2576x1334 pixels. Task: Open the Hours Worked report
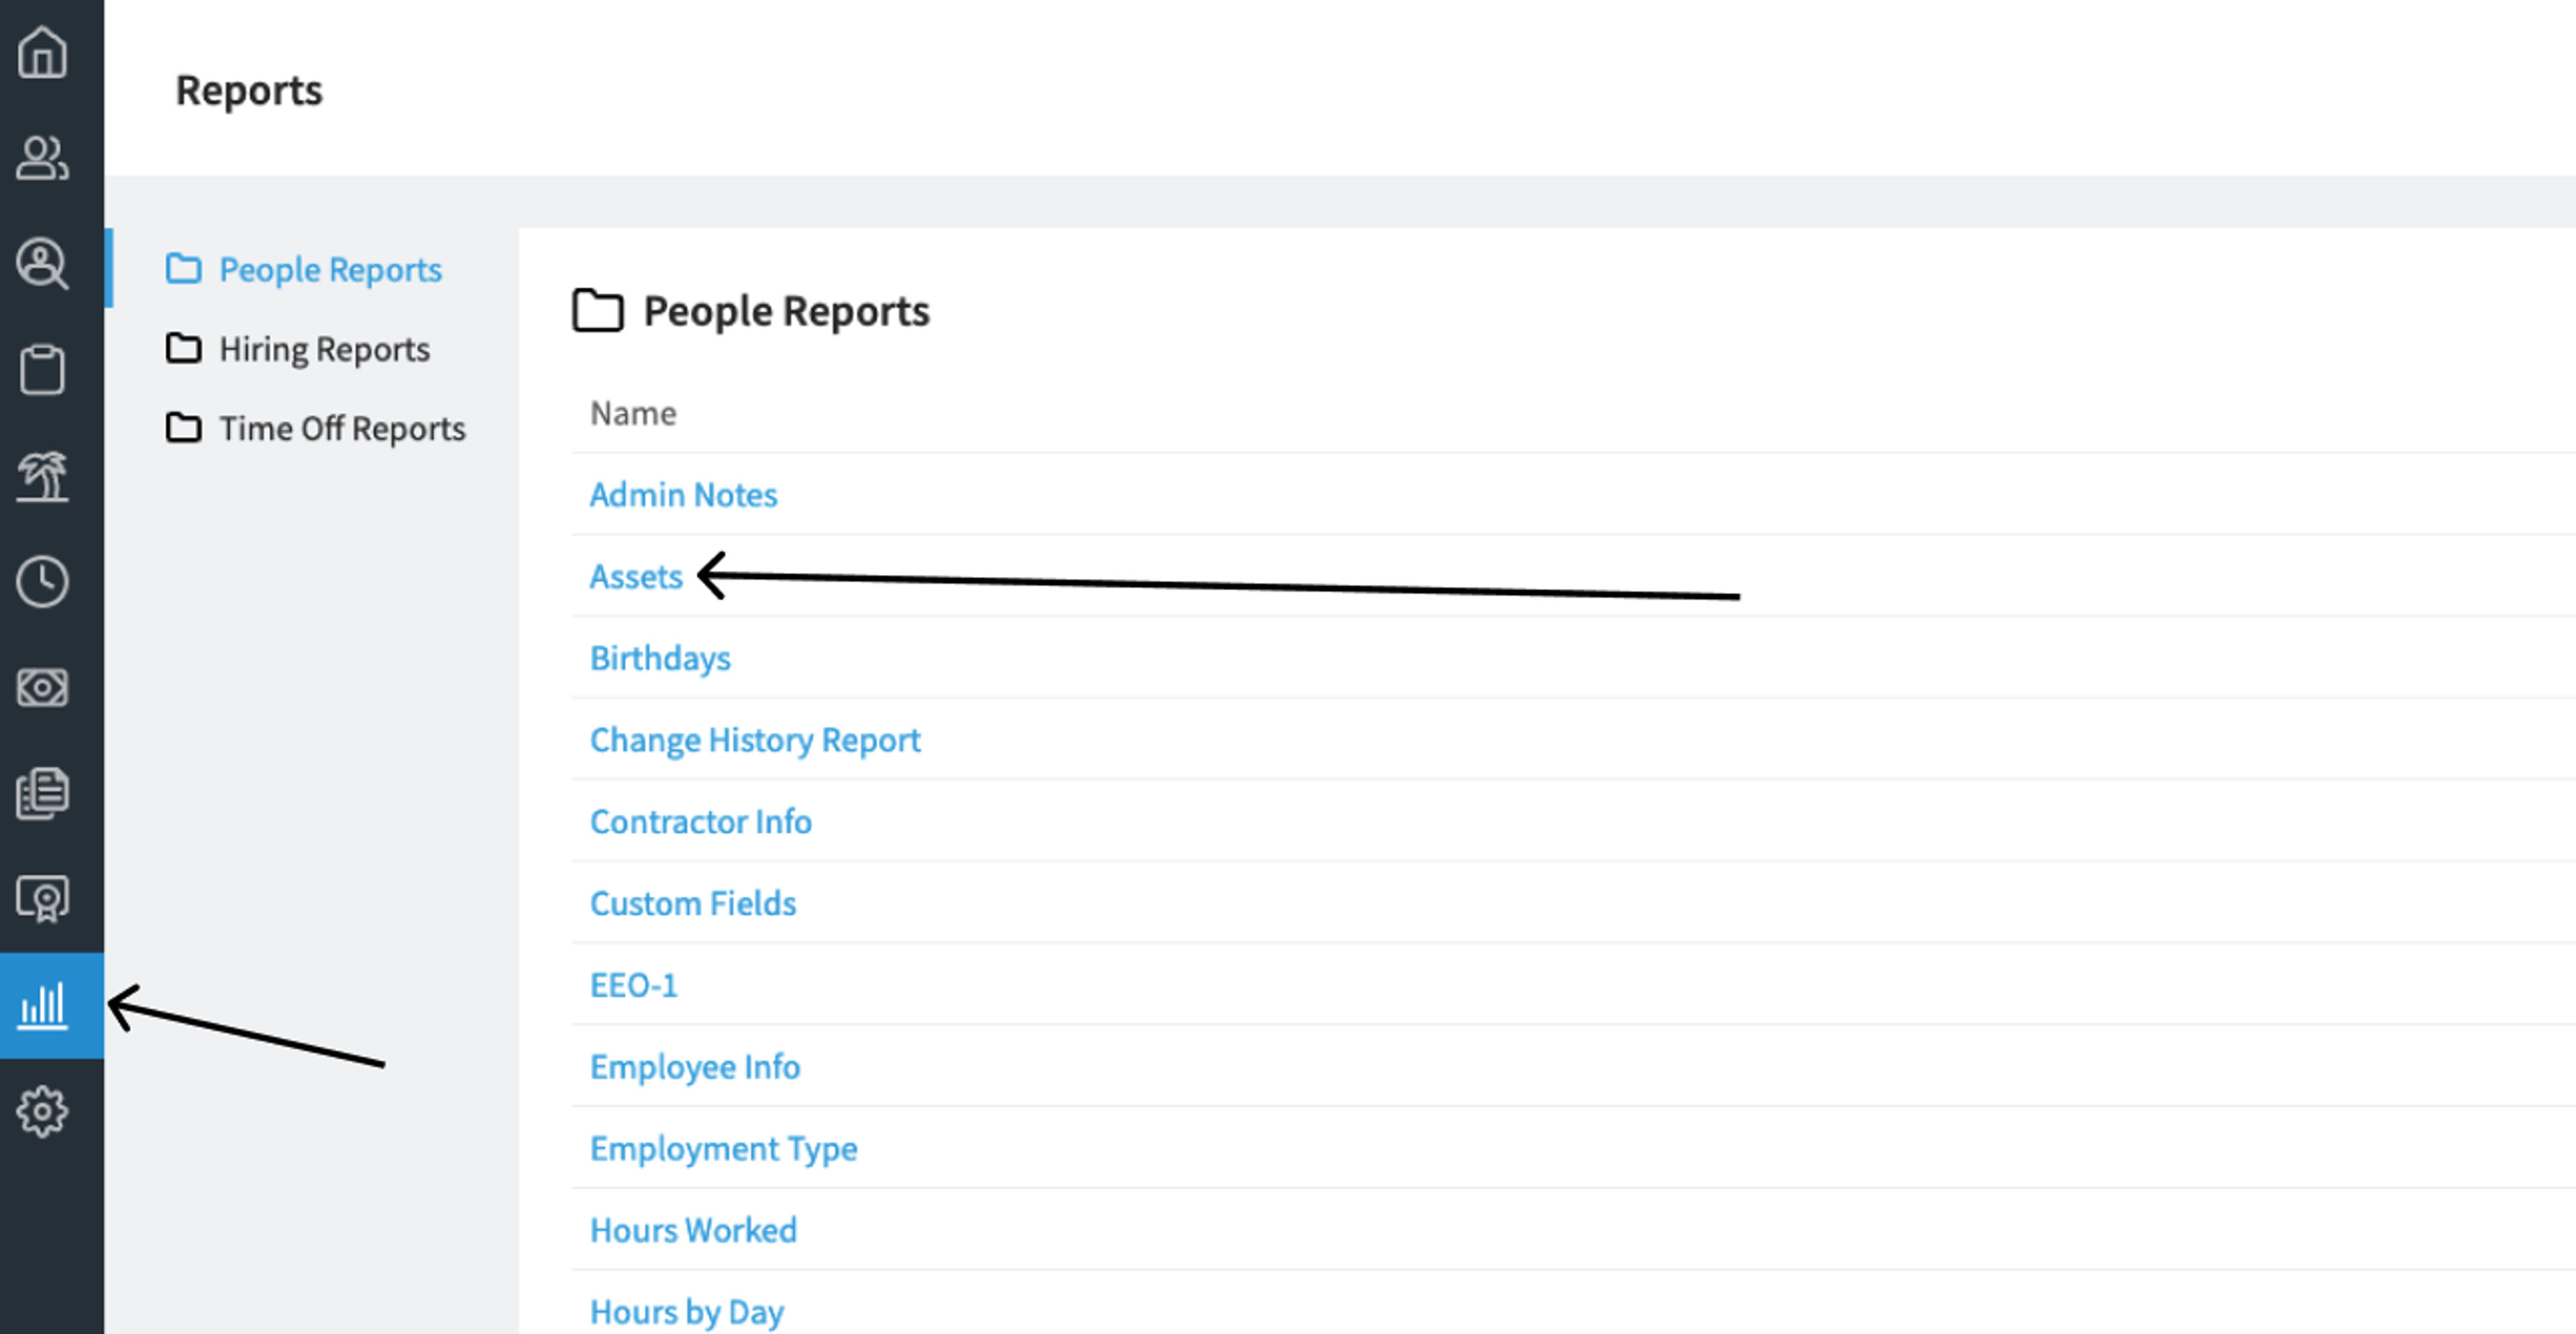[693, 1231]
